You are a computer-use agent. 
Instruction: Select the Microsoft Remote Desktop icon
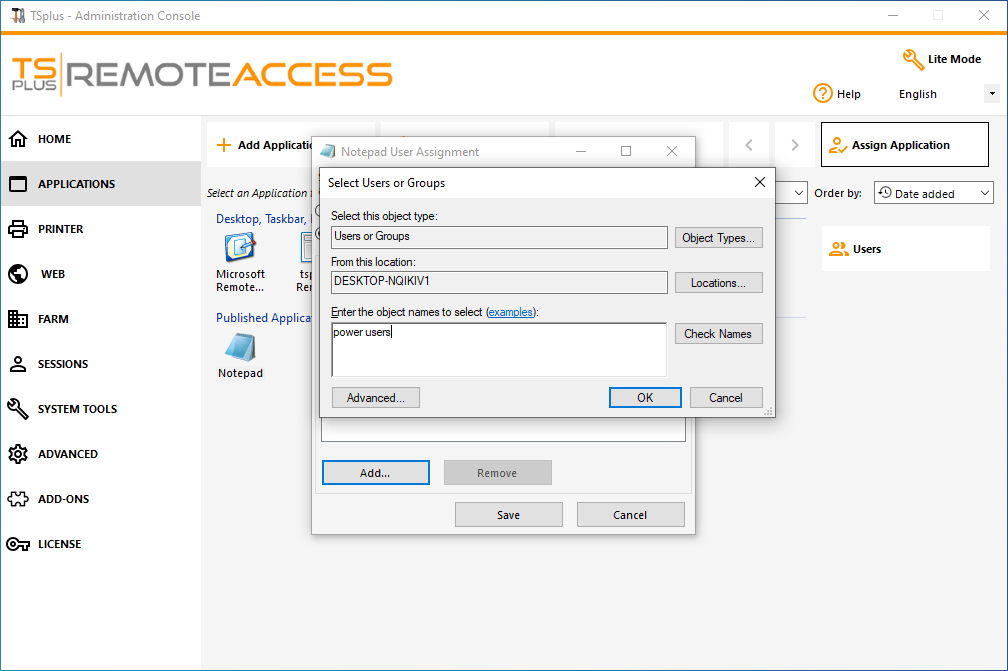pyautogui.click(x=240, y=247)
